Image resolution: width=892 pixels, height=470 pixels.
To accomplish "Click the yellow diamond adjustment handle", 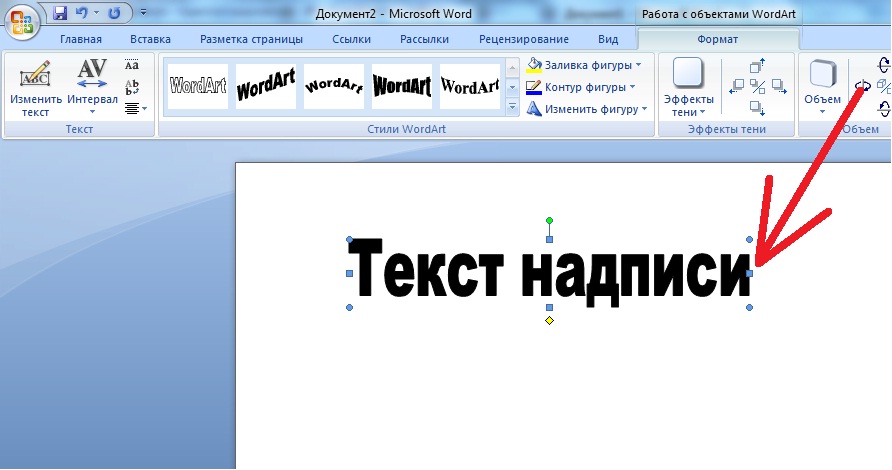I will [x=550, y=320].
